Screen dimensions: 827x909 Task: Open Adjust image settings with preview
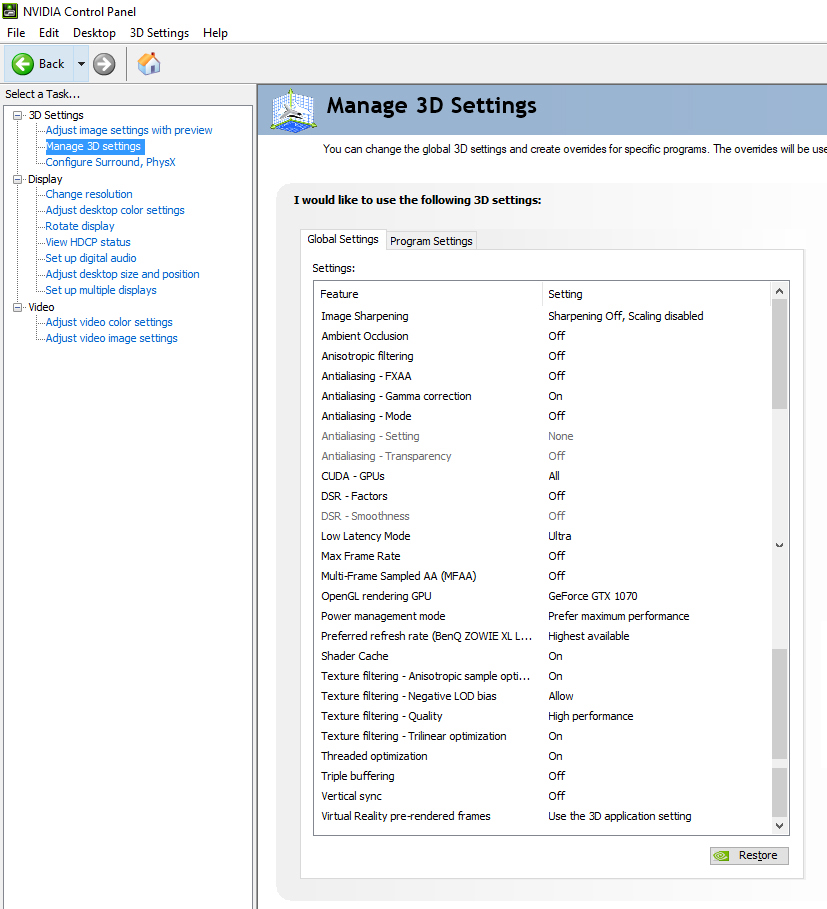129,130
